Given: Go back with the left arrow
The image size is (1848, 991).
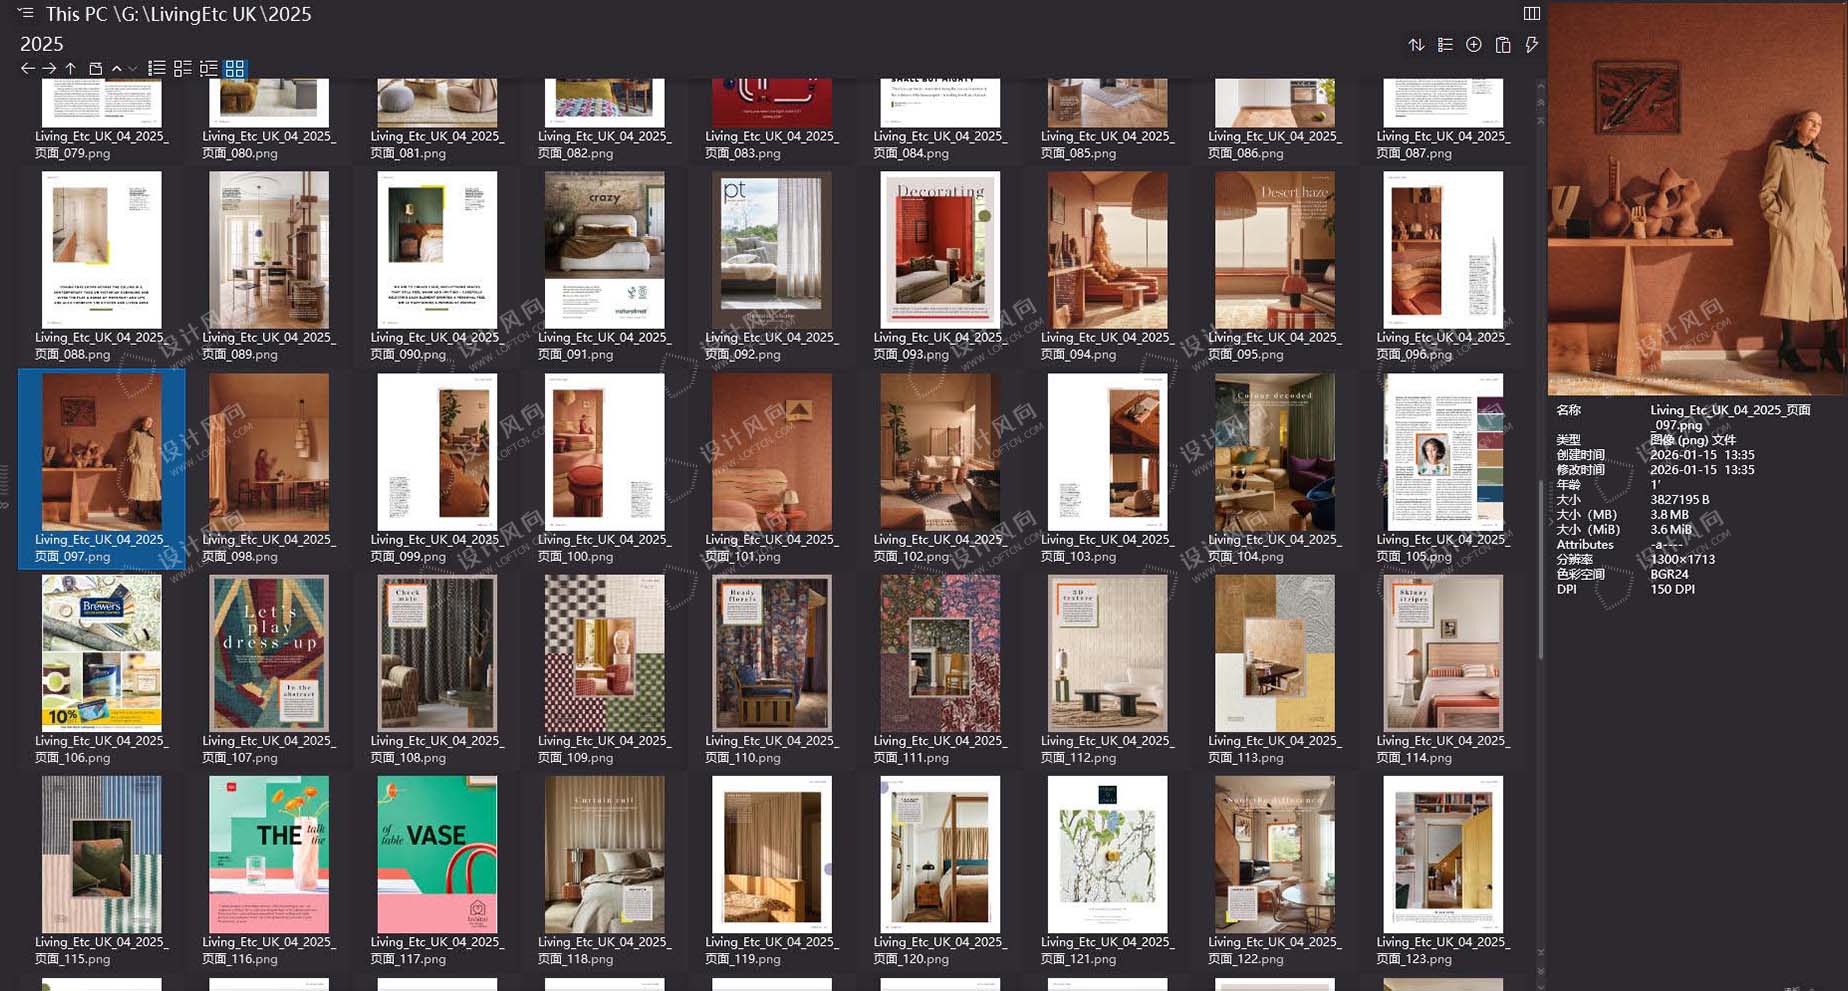Looking at the screenshot, I should [27, 69].
